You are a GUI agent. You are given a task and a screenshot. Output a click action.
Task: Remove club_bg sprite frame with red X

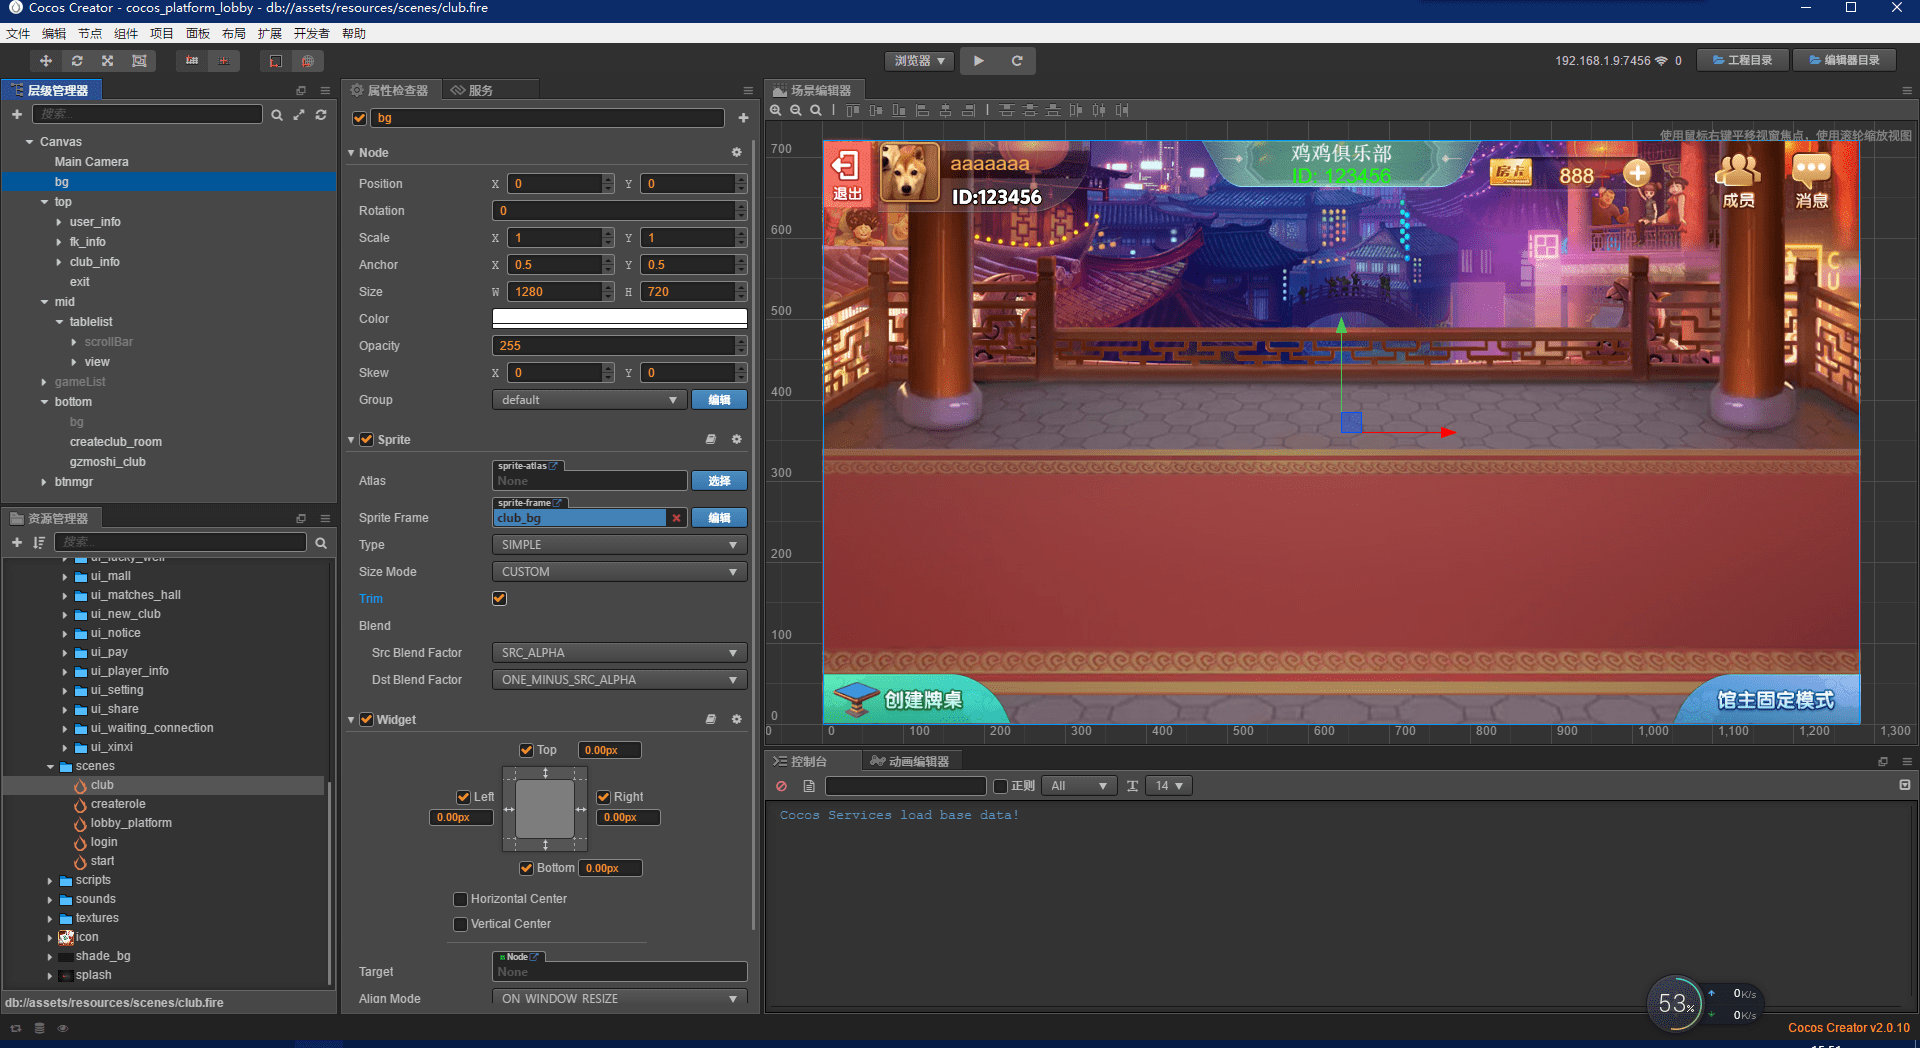[x=677, y=518]
